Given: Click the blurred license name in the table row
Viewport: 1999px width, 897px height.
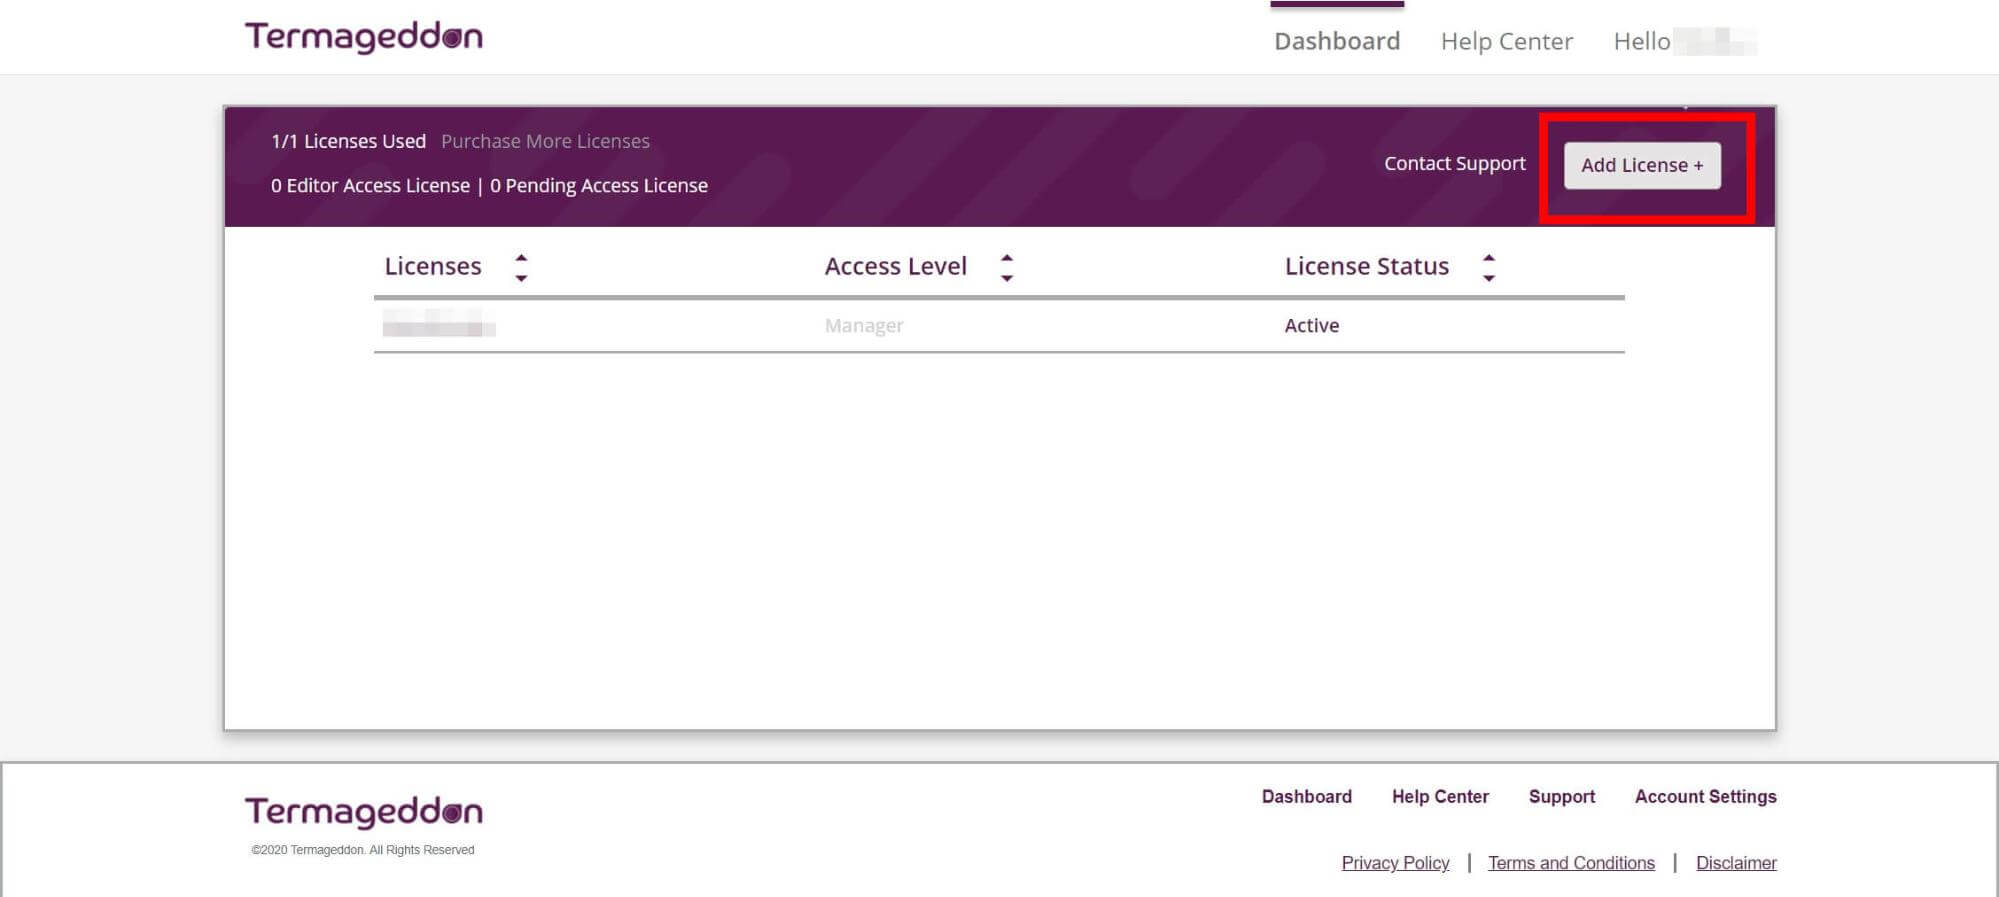Looking at the screenshot, I should click(439, 323).
